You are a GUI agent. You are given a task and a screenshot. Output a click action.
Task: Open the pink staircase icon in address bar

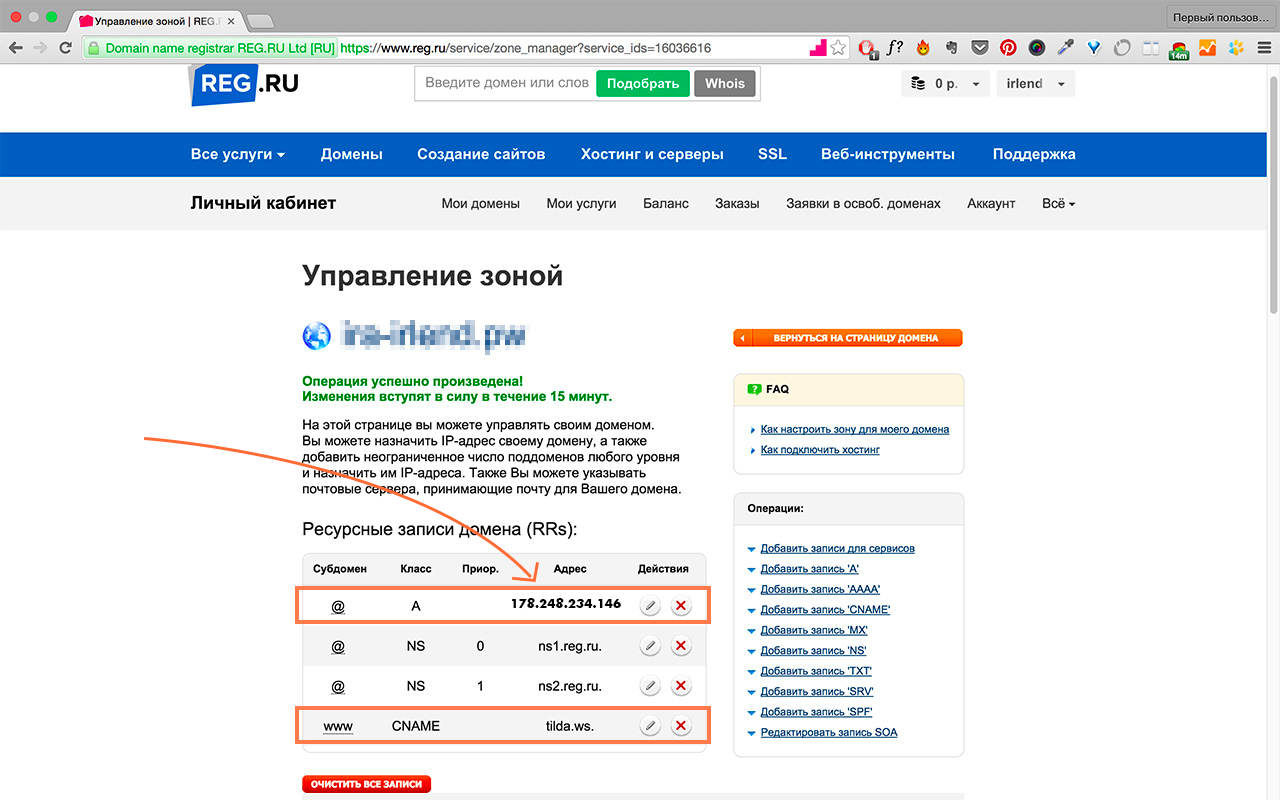point(817,47)
